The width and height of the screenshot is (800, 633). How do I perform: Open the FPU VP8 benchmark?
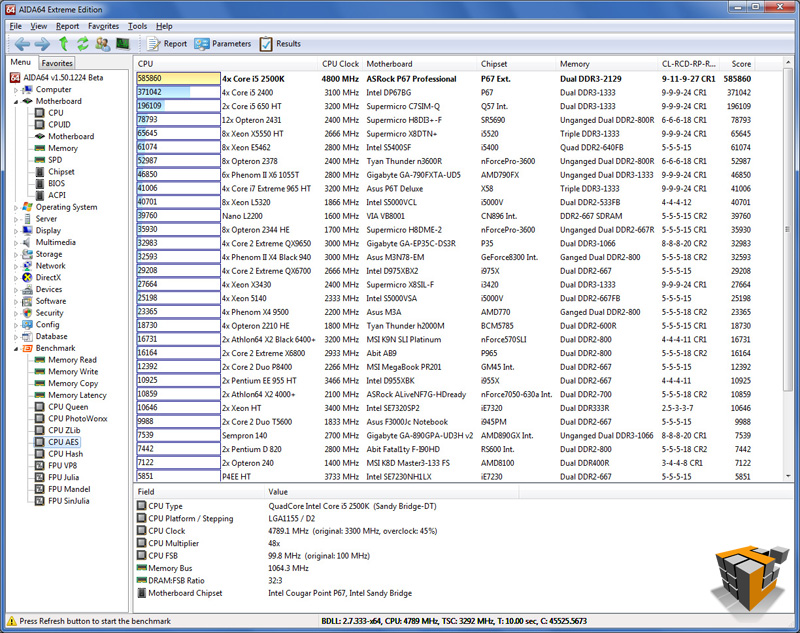click(62, 465)
